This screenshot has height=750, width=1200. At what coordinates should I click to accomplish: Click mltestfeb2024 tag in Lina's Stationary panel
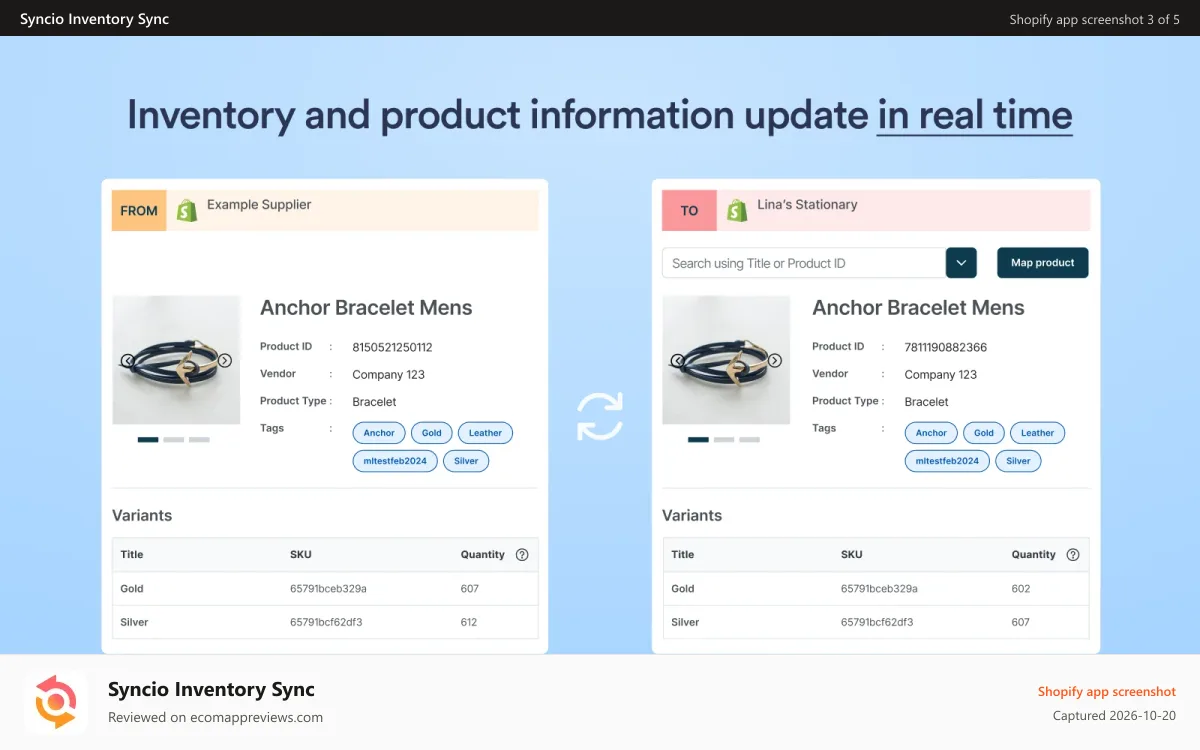tap(947, 461)
